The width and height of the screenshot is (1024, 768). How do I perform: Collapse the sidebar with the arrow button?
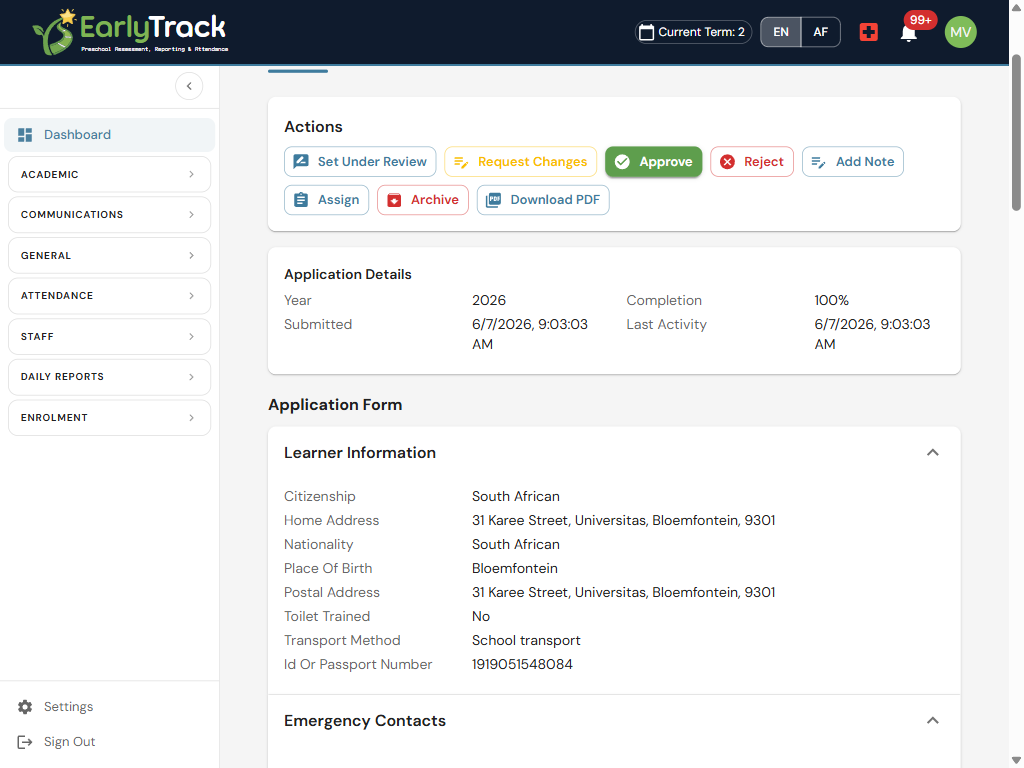(x=189, y=86)
